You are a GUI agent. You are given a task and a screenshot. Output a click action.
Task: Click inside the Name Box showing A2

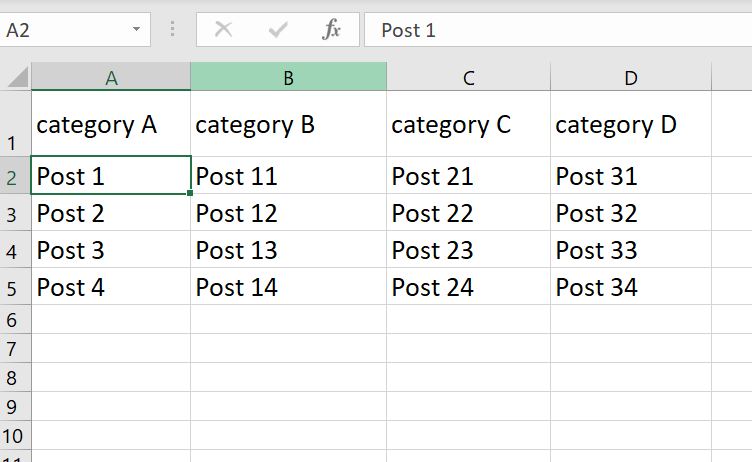pos(62,30)
